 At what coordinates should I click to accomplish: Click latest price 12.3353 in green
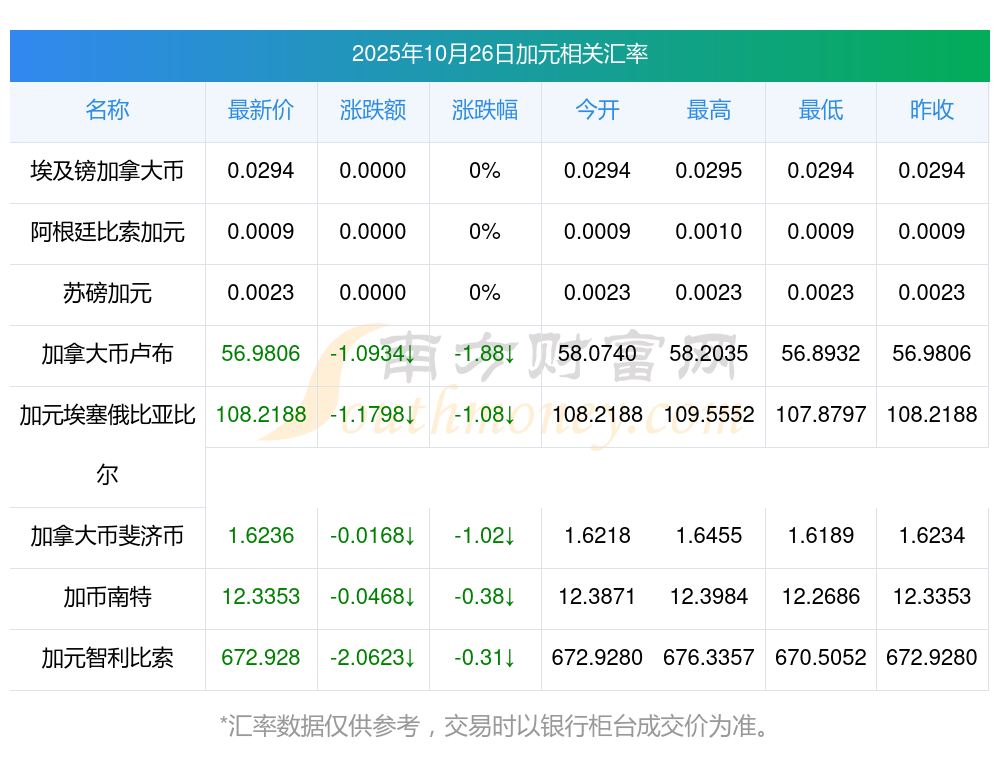[x=261, y=597]
